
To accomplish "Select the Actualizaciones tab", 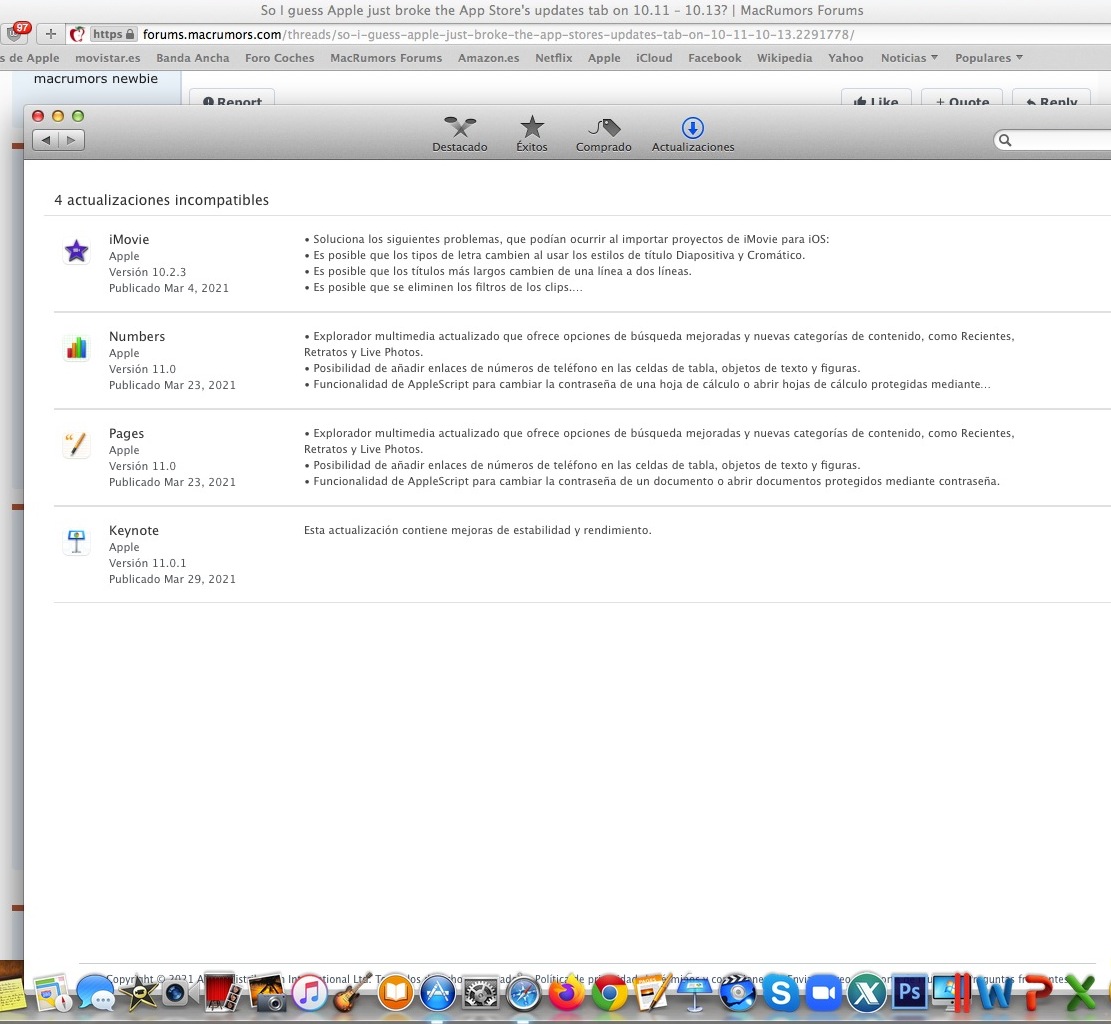I will pyautogui.click(x=692, y=135).
